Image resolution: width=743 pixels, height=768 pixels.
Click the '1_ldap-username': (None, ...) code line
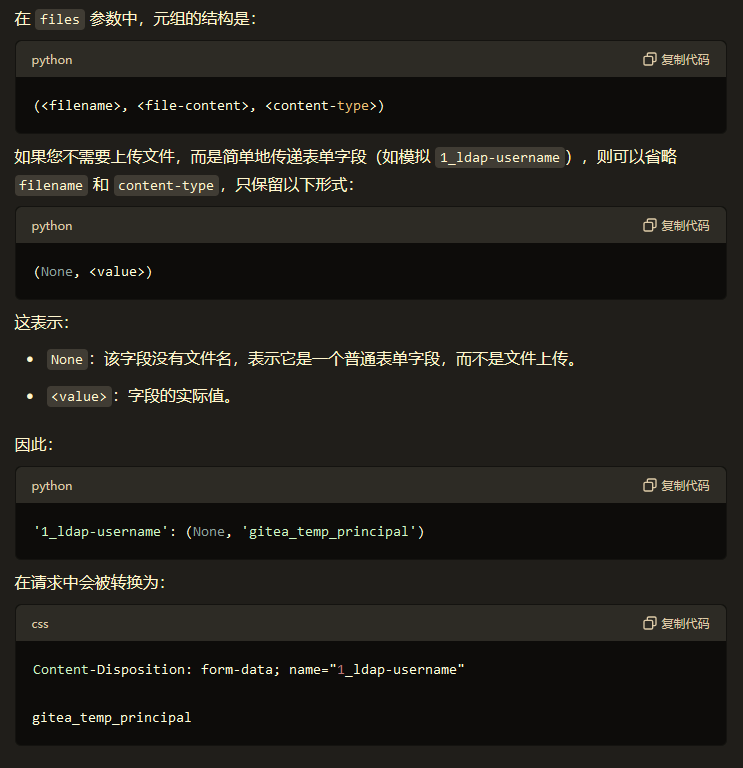(229, 531)
